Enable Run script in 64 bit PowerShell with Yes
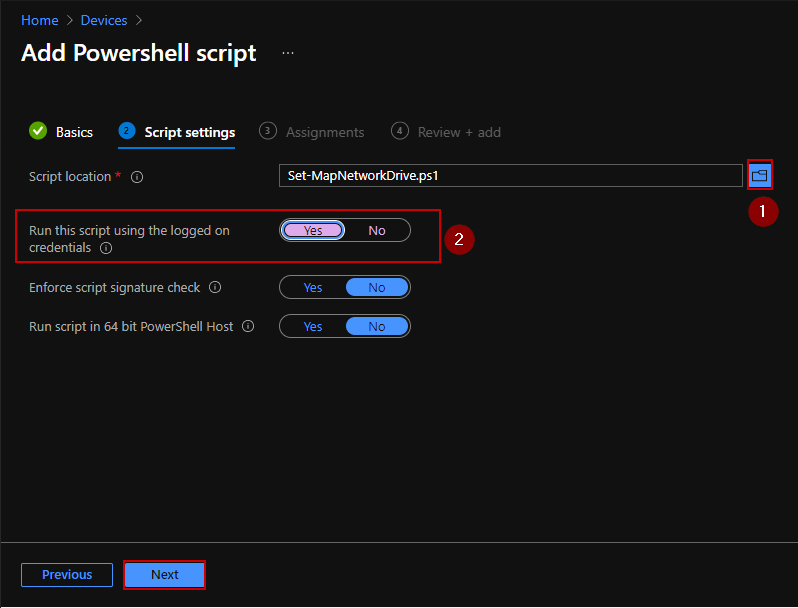 point(313,327)
